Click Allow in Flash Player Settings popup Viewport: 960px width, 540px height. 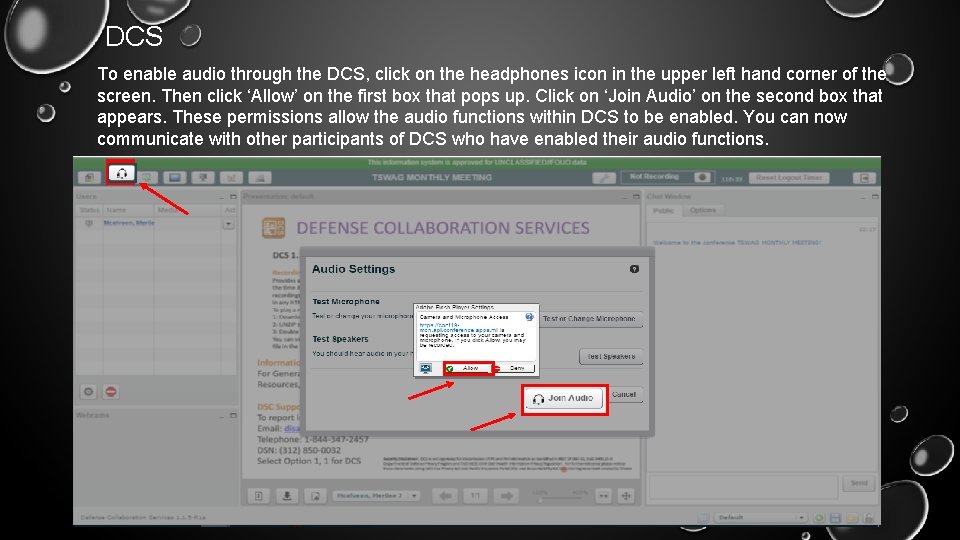pyautogui.click(x=468, y=368)
